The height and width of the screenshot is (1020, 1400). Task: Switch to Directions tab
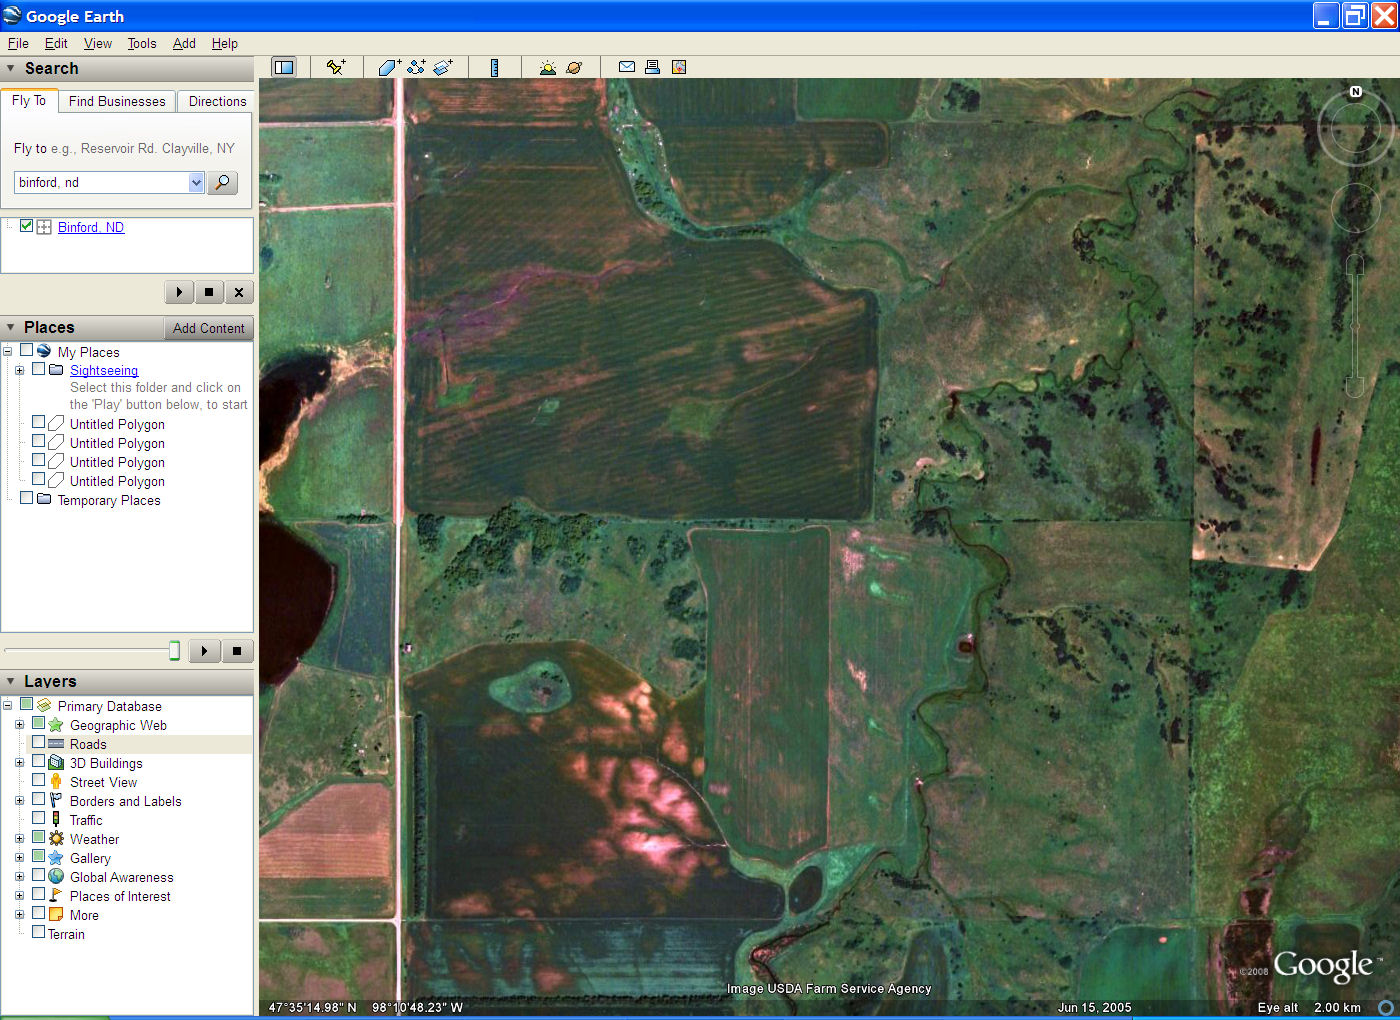[x=217, y=101]
